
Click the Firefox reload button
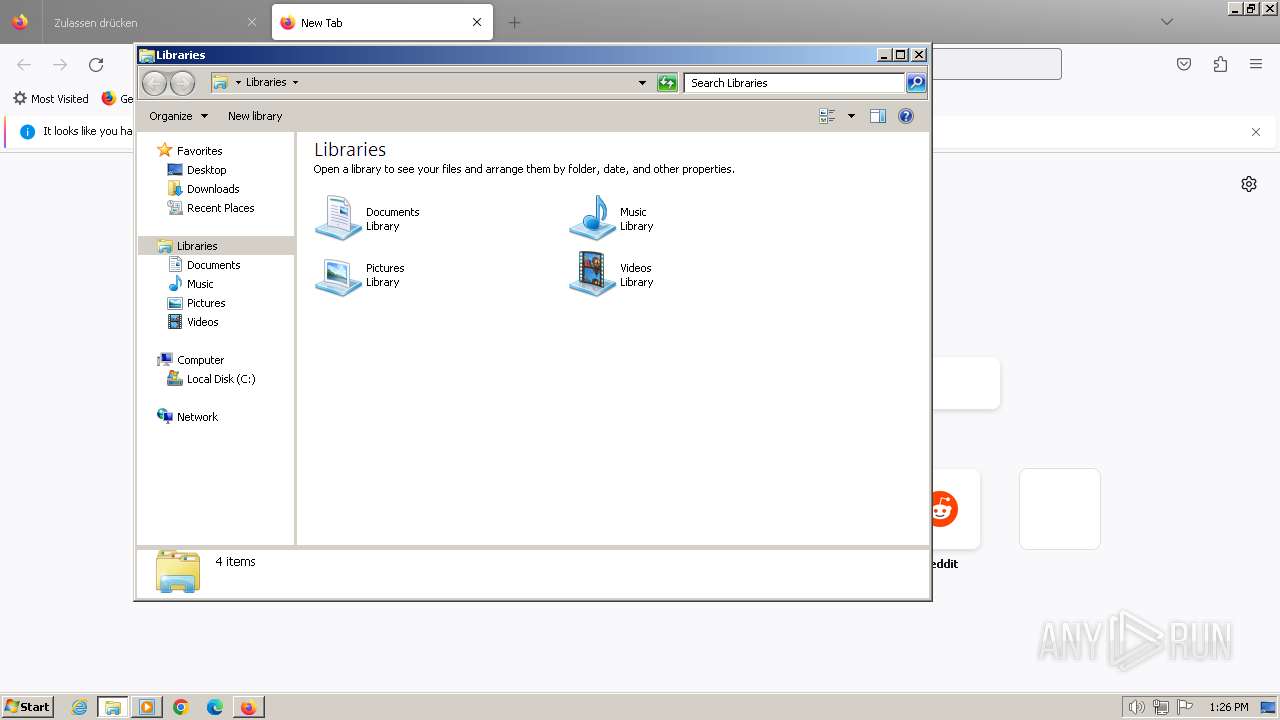click(x=96, y=64)
